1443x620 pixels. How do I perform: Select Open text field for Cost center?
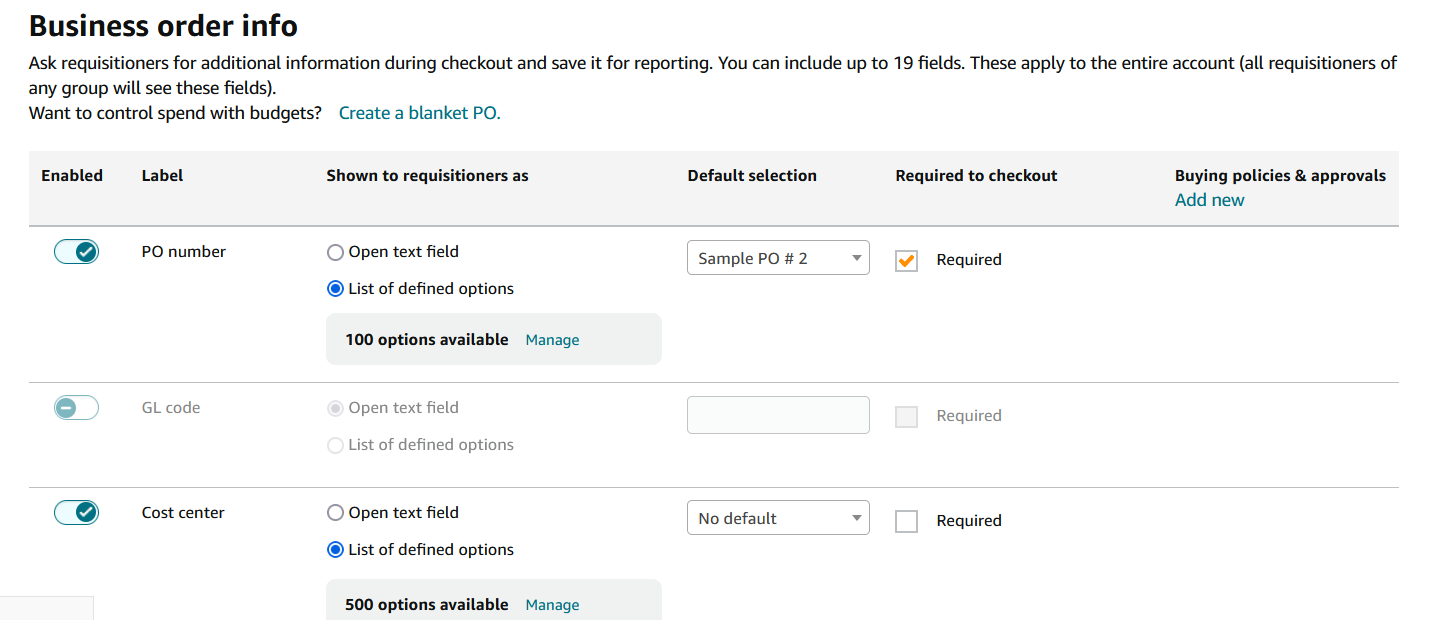pyautogui.click(x=336, y=513)
